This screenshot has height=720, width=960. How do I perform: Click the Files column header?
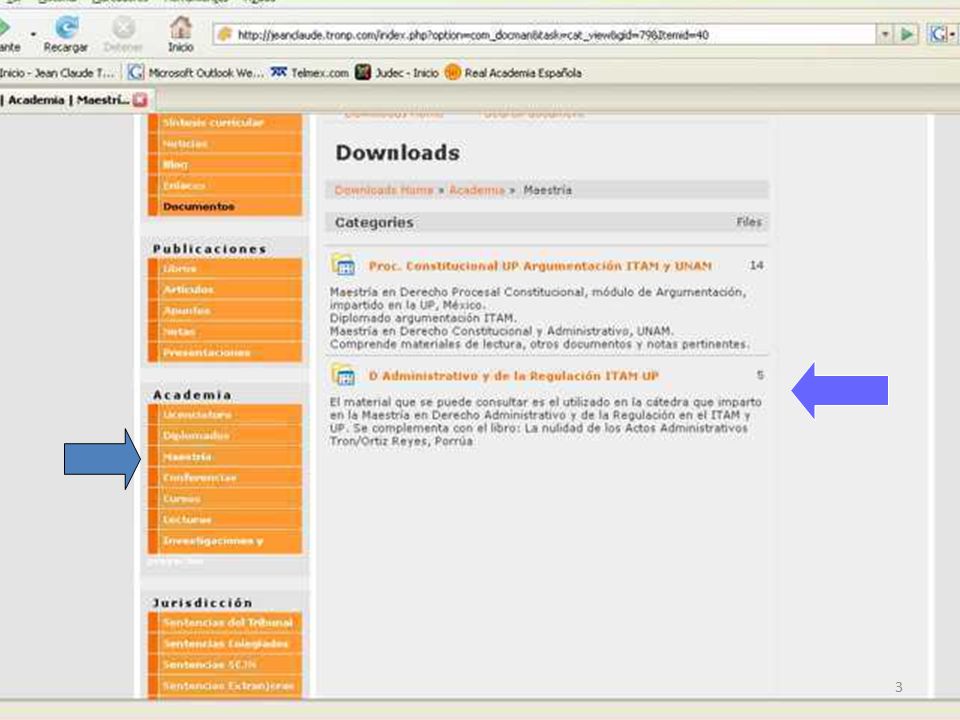[x=749, y=222]
